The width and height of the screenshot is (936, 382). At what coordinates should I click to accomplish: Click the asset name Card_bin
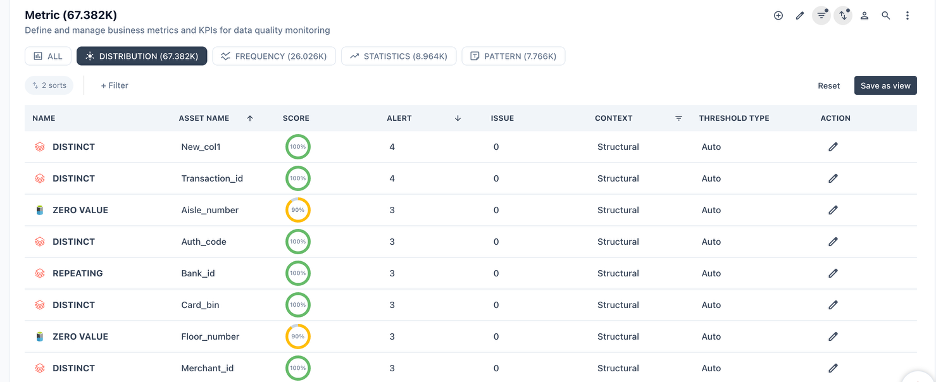201,305
